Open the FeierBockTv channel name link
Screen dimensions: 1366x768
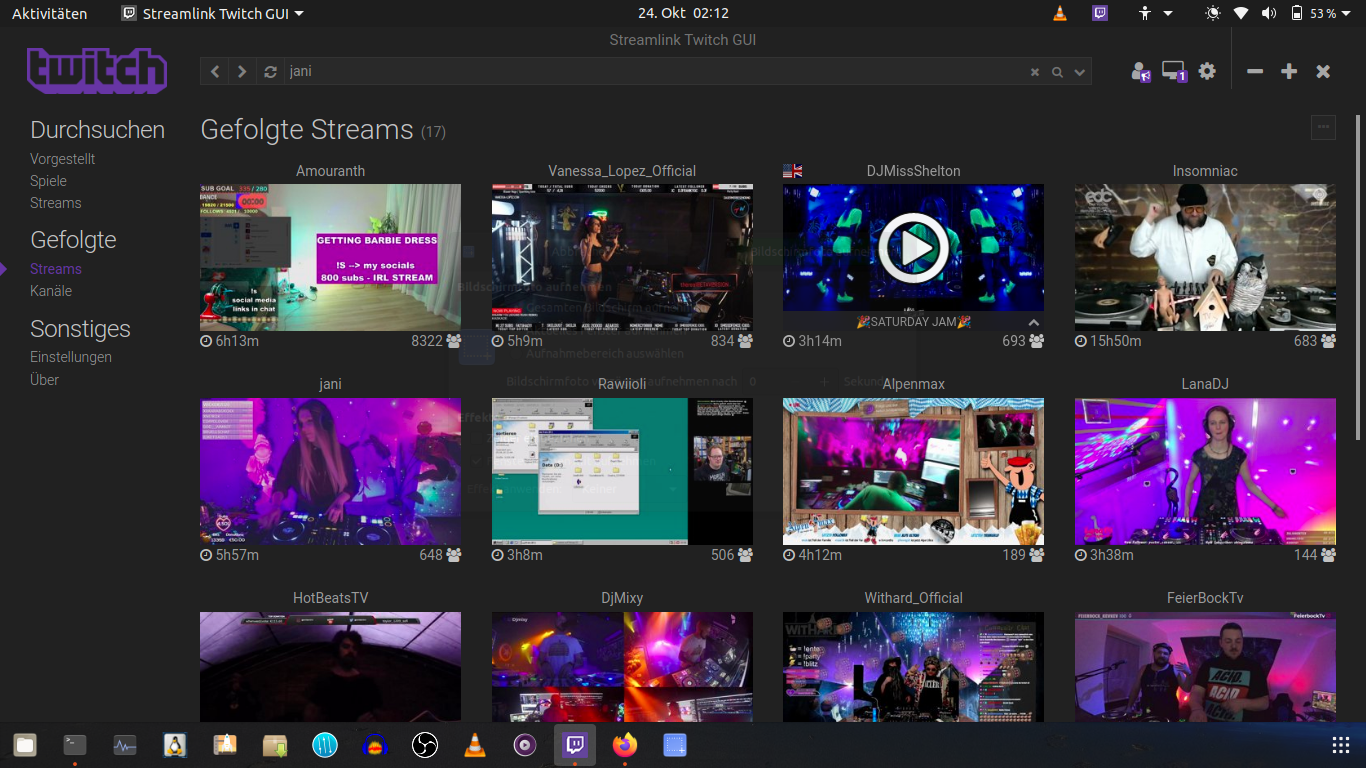point(1205,598)
